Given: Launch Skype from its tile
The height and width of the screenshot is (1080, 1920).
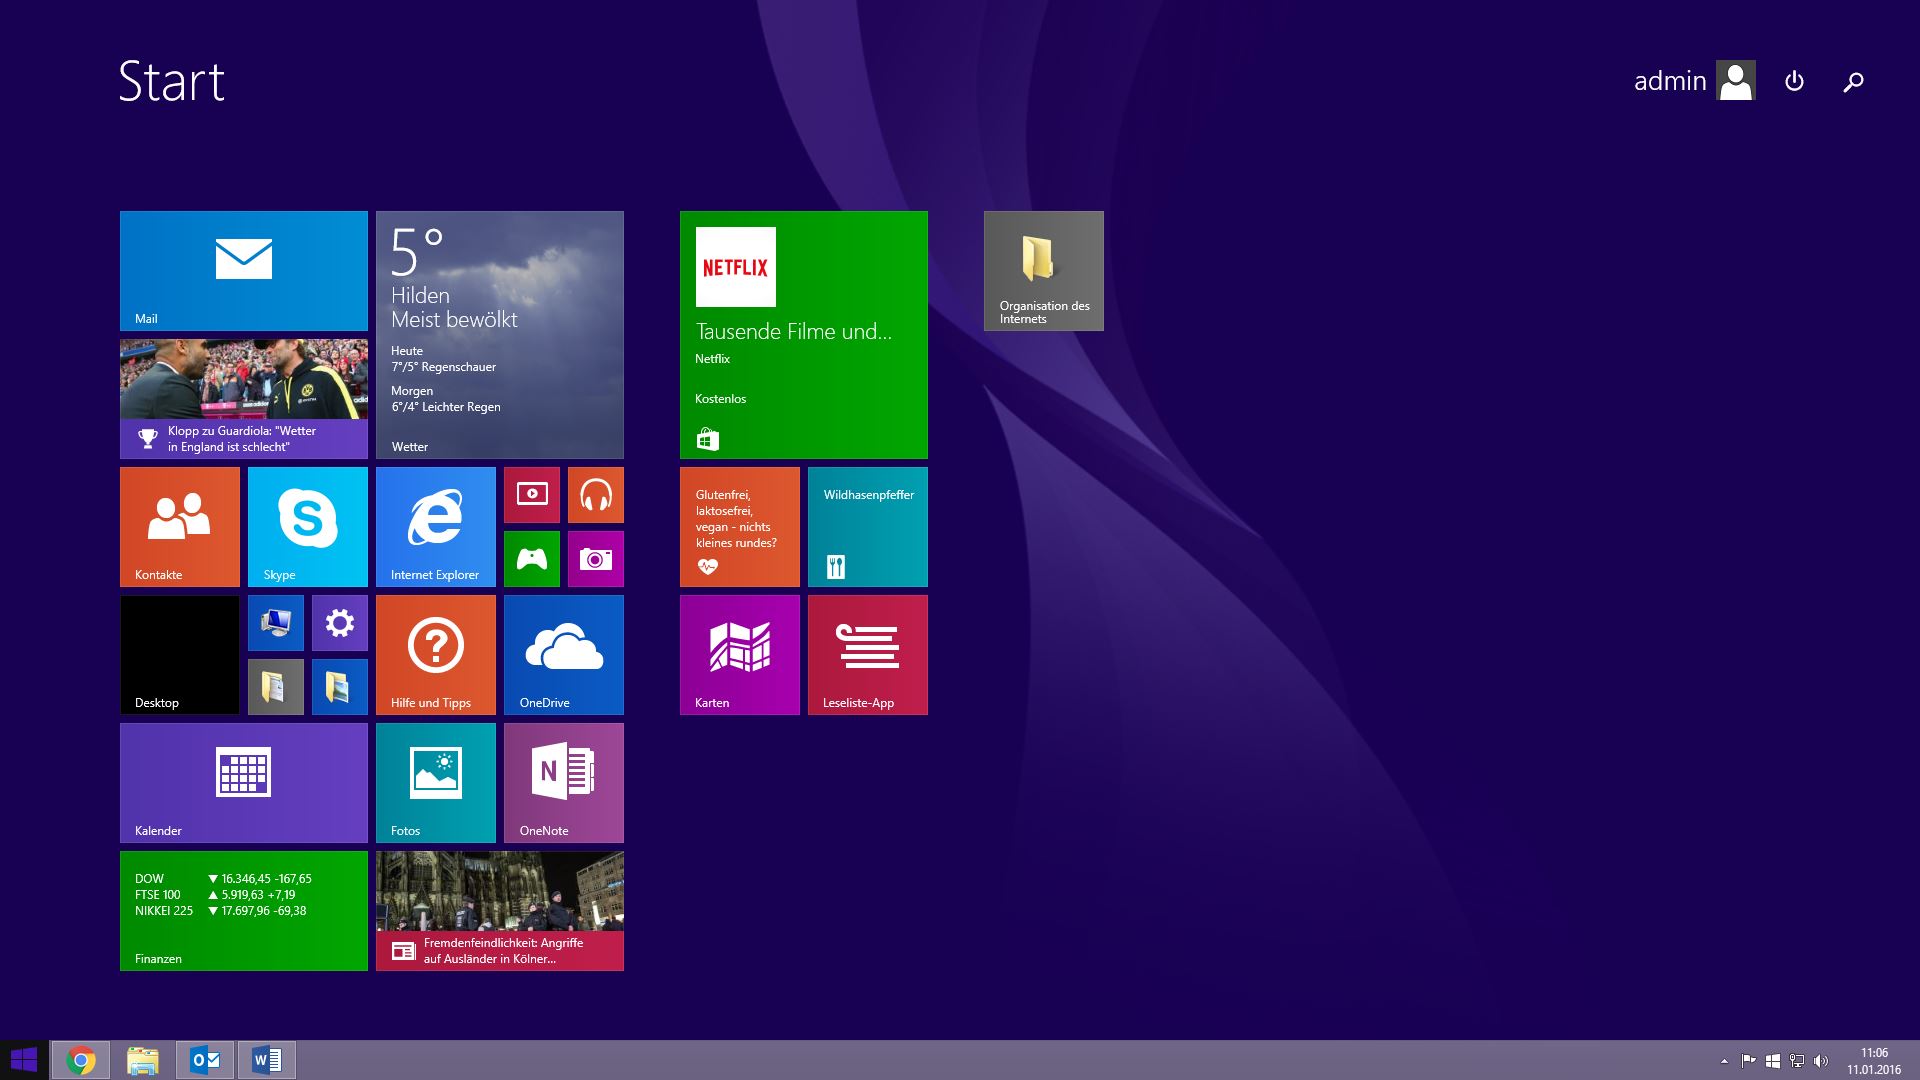Looking at the screenshot, I should coord(307,526).
